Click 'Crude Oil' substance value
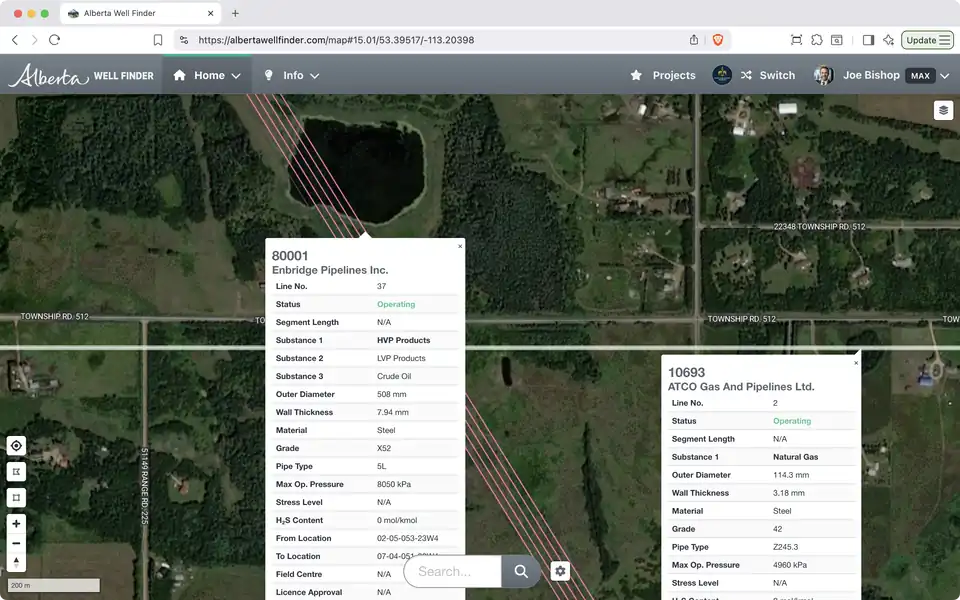 (394, 377)
